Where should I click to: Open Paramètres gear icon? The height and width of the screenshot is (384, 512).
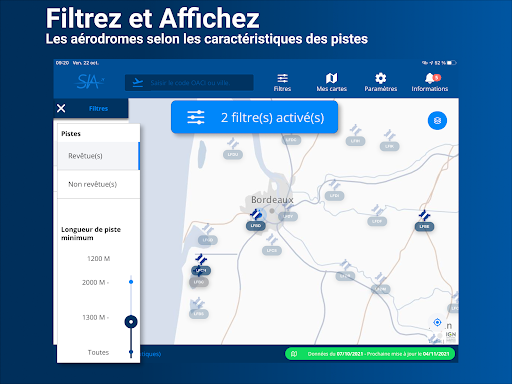click(381, 82)
